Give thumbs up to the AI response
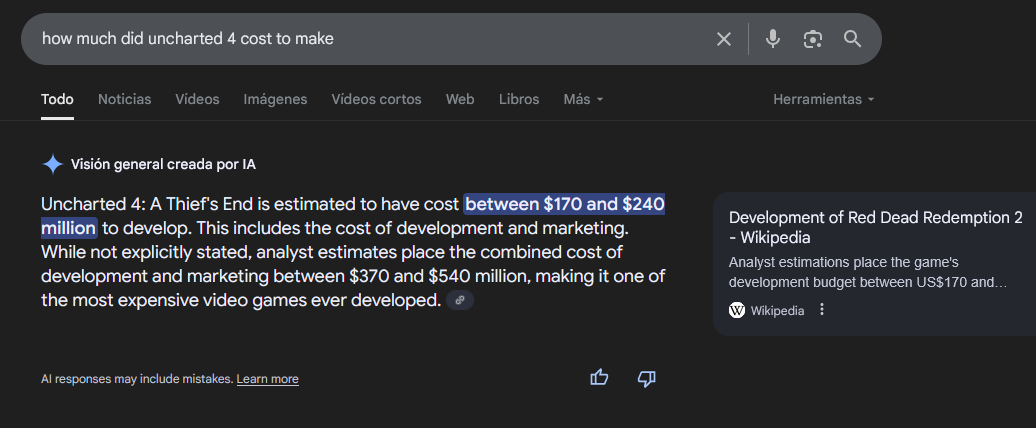The image size is (1036, 428). pyautogui.click(x=599, y=378)
